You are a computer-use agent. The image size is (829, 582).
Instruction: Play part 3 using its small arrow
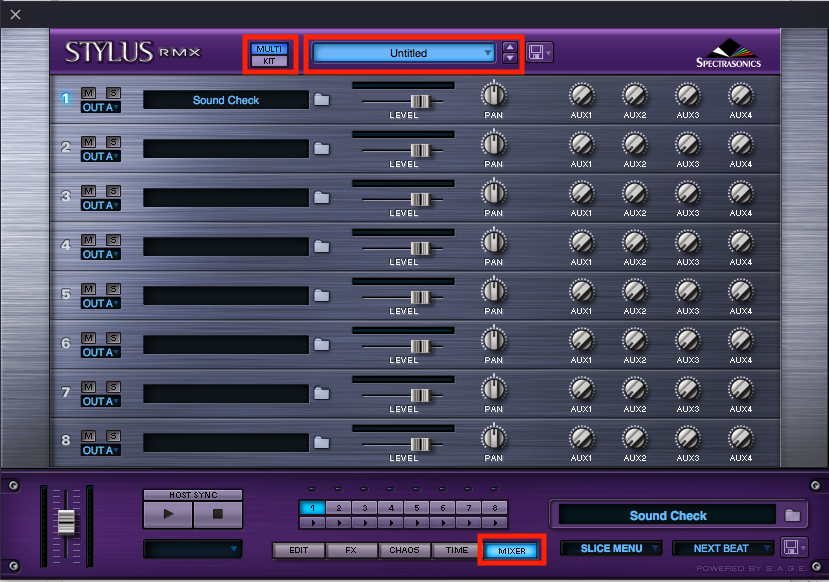coord(365,523)
